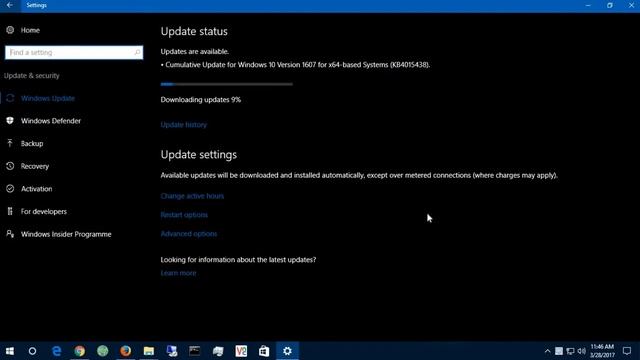
Task: Open the V2 app on taskbar
Action: click(241, 351)
